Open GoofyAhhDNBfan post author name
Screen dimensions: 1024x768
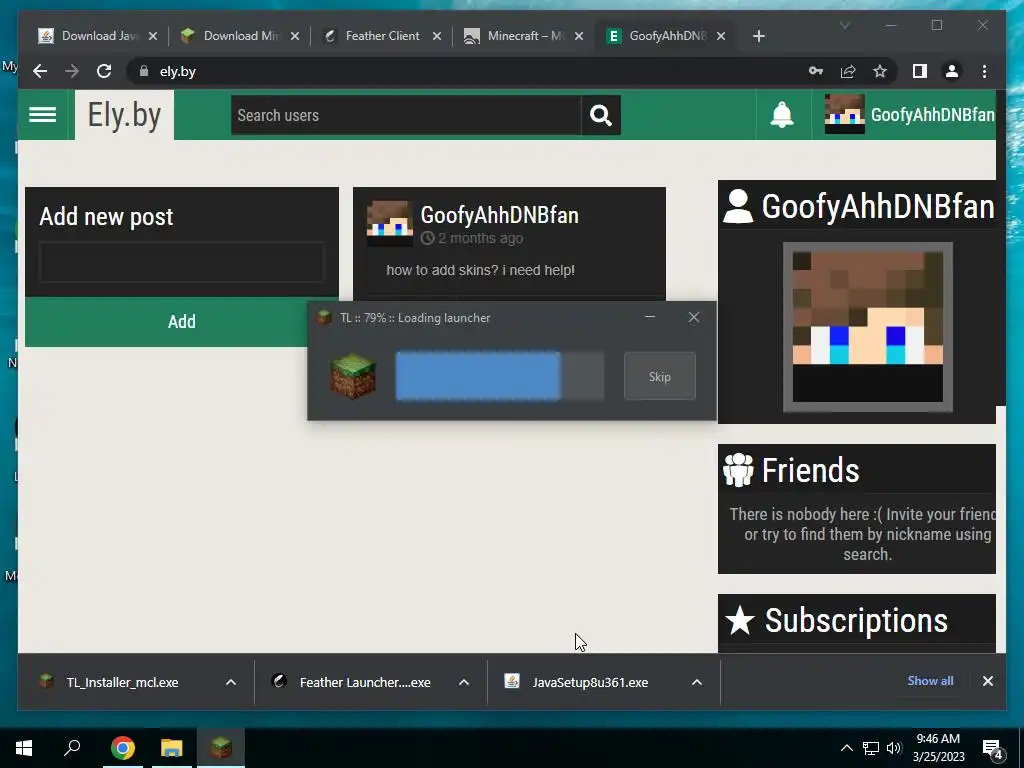[x=500, y=215]
